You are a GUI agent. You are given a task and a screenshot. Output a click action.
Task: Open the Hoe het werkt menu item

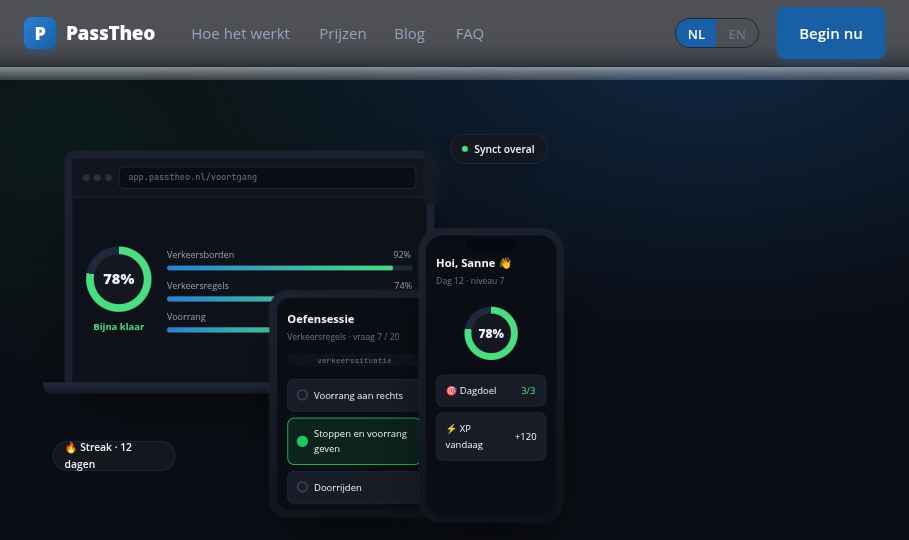(x=241, y=34)
